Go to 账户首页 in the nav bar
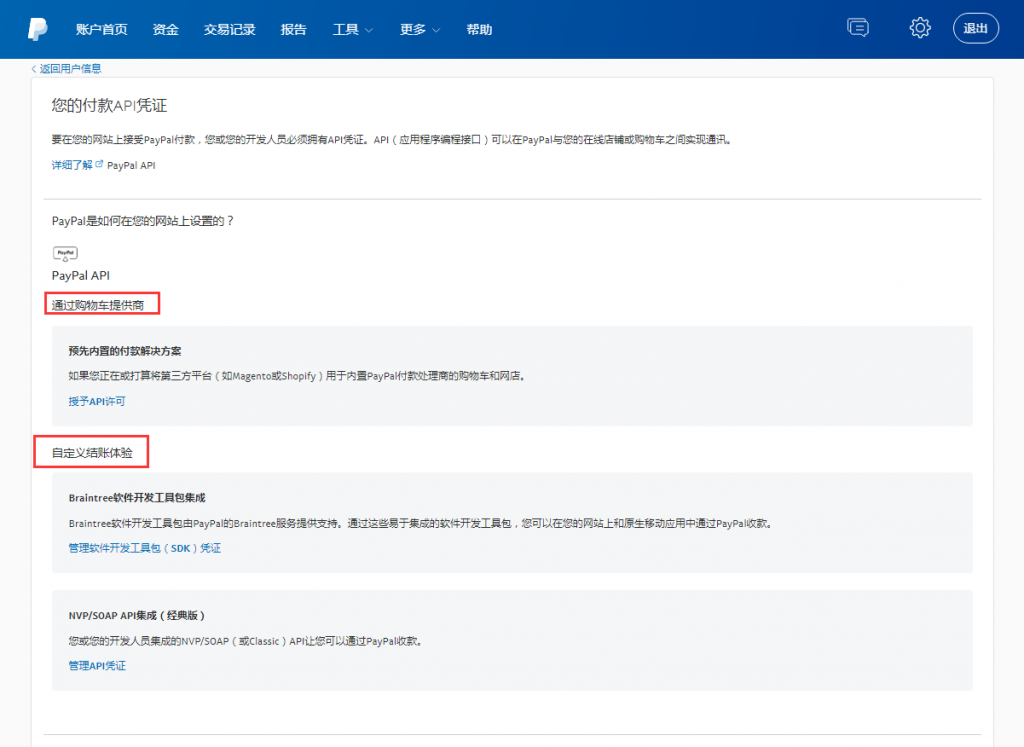The height and width of the screenshot is (747, 1024). tap(101, 29)
